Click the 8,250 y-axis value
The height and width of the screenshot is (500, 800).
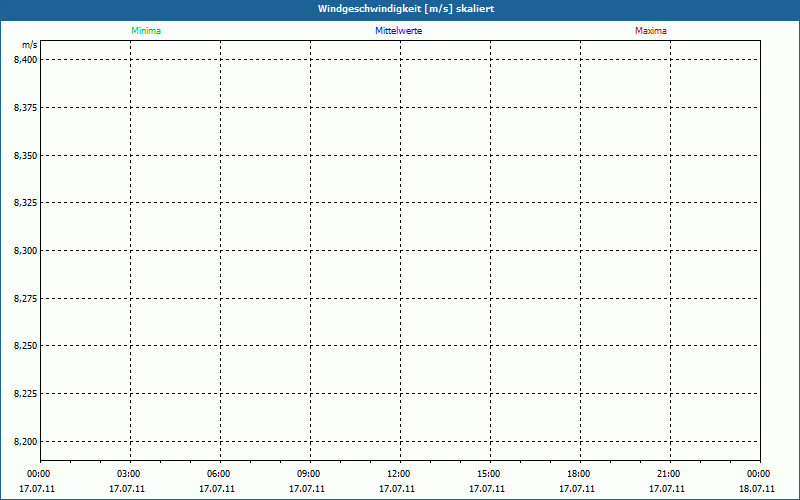point(26,346)
